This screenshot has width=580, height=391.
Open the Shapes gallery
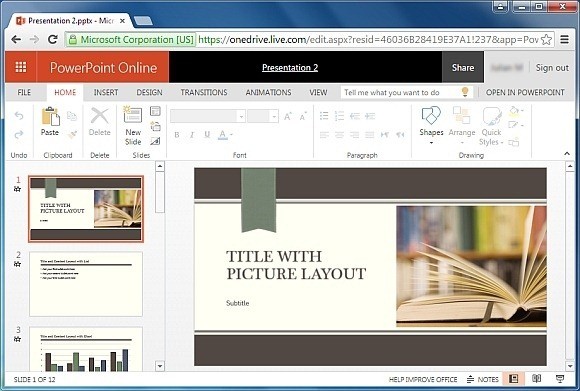click(x=431, y=125)
